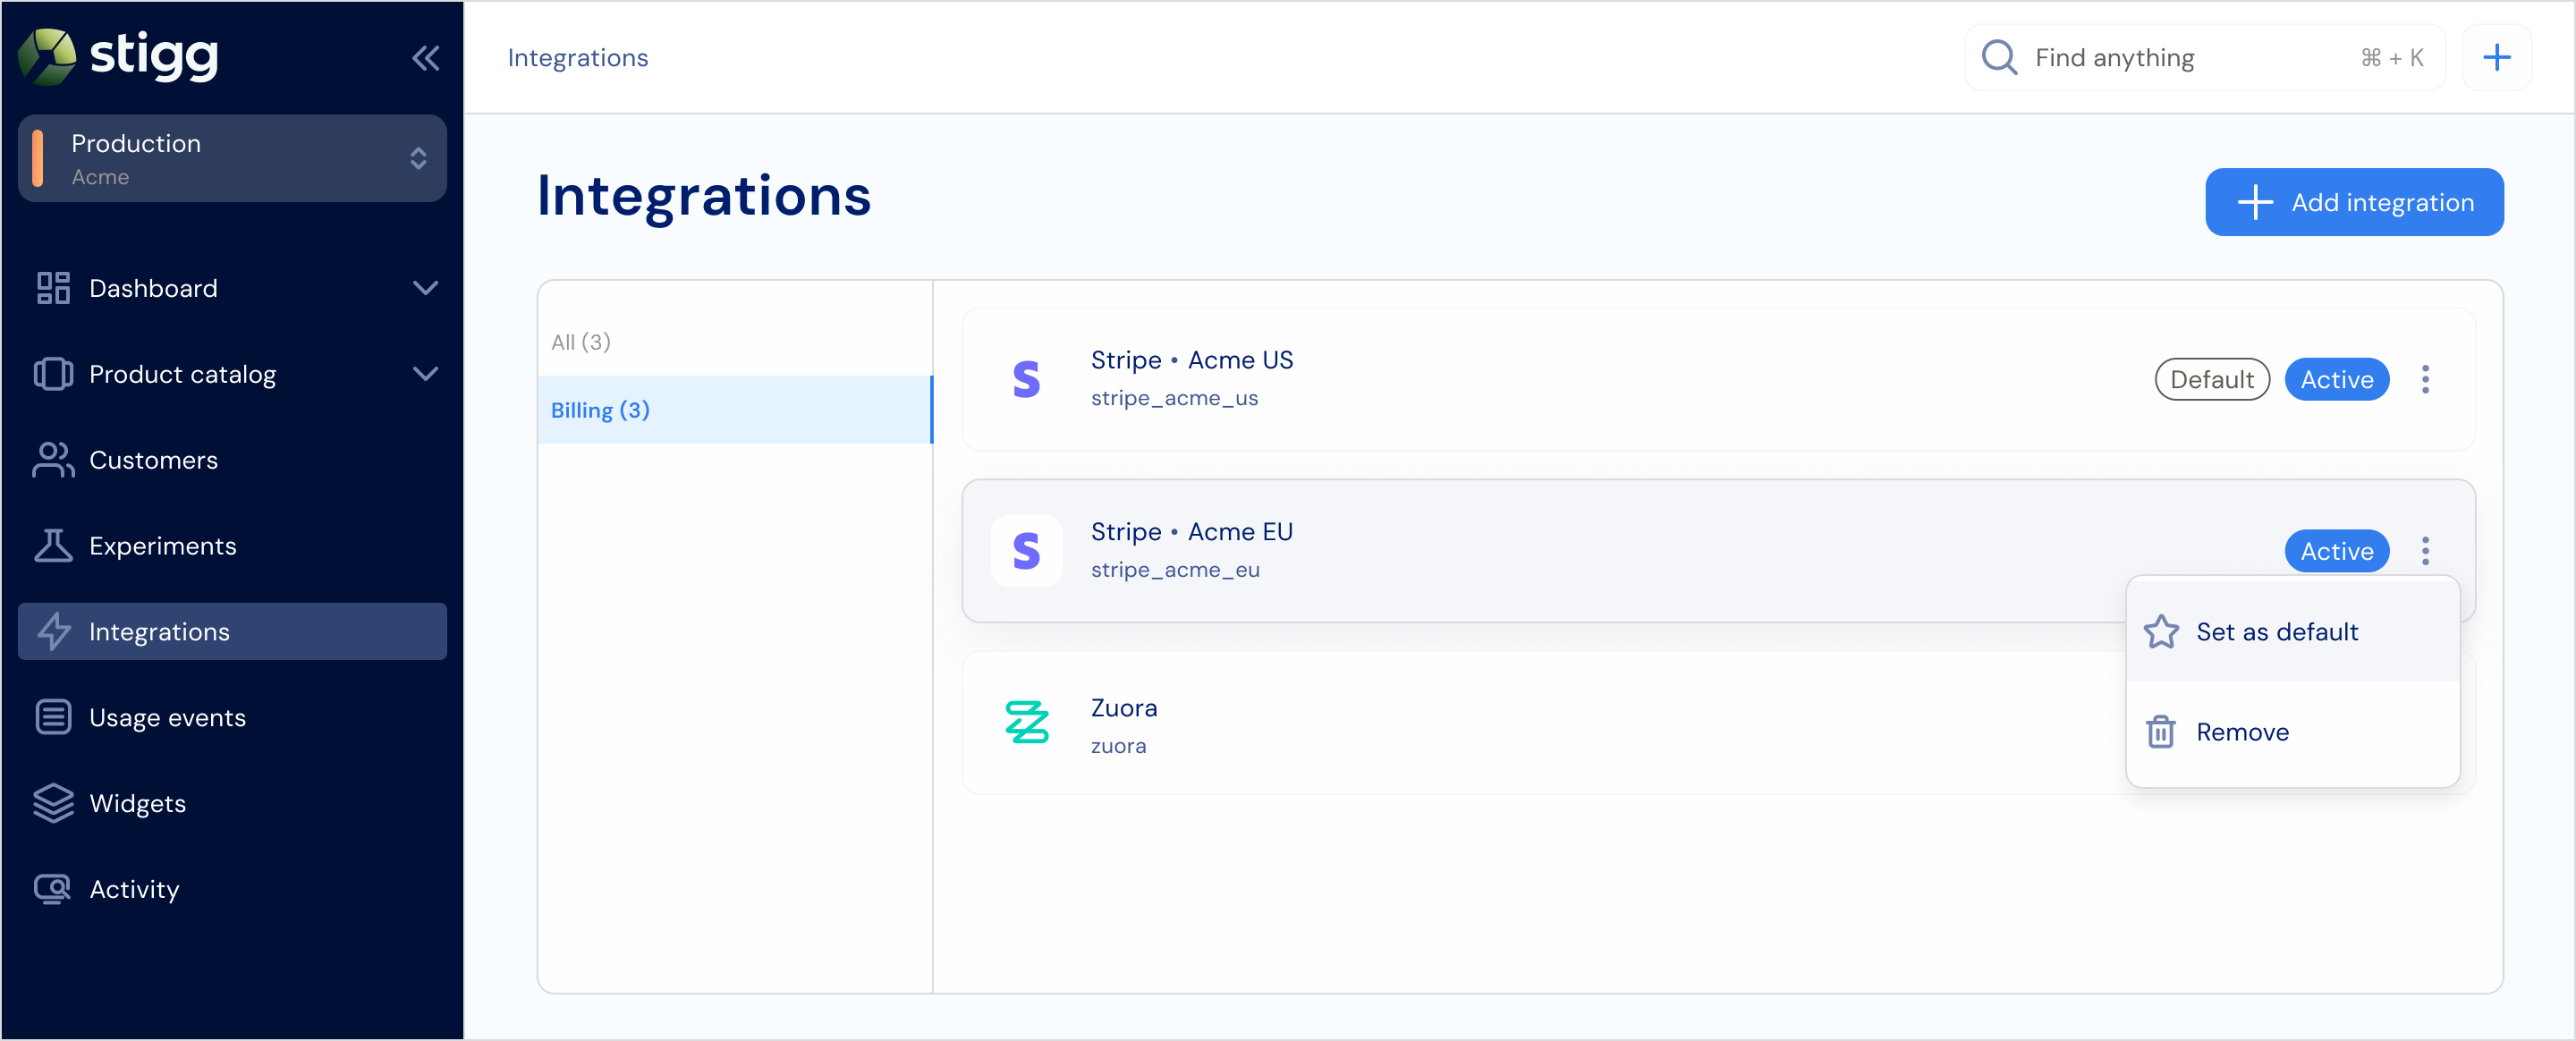Click the Customers people icon
This screenshot has width=2576, height=1041.
click(53, 460)
